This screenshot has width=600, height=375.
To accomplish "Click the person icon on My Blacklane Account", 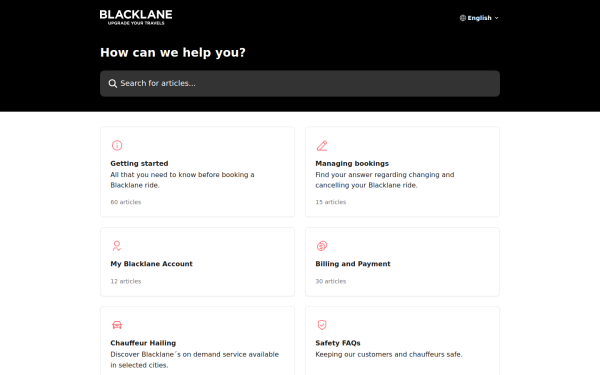I will 117,246.
